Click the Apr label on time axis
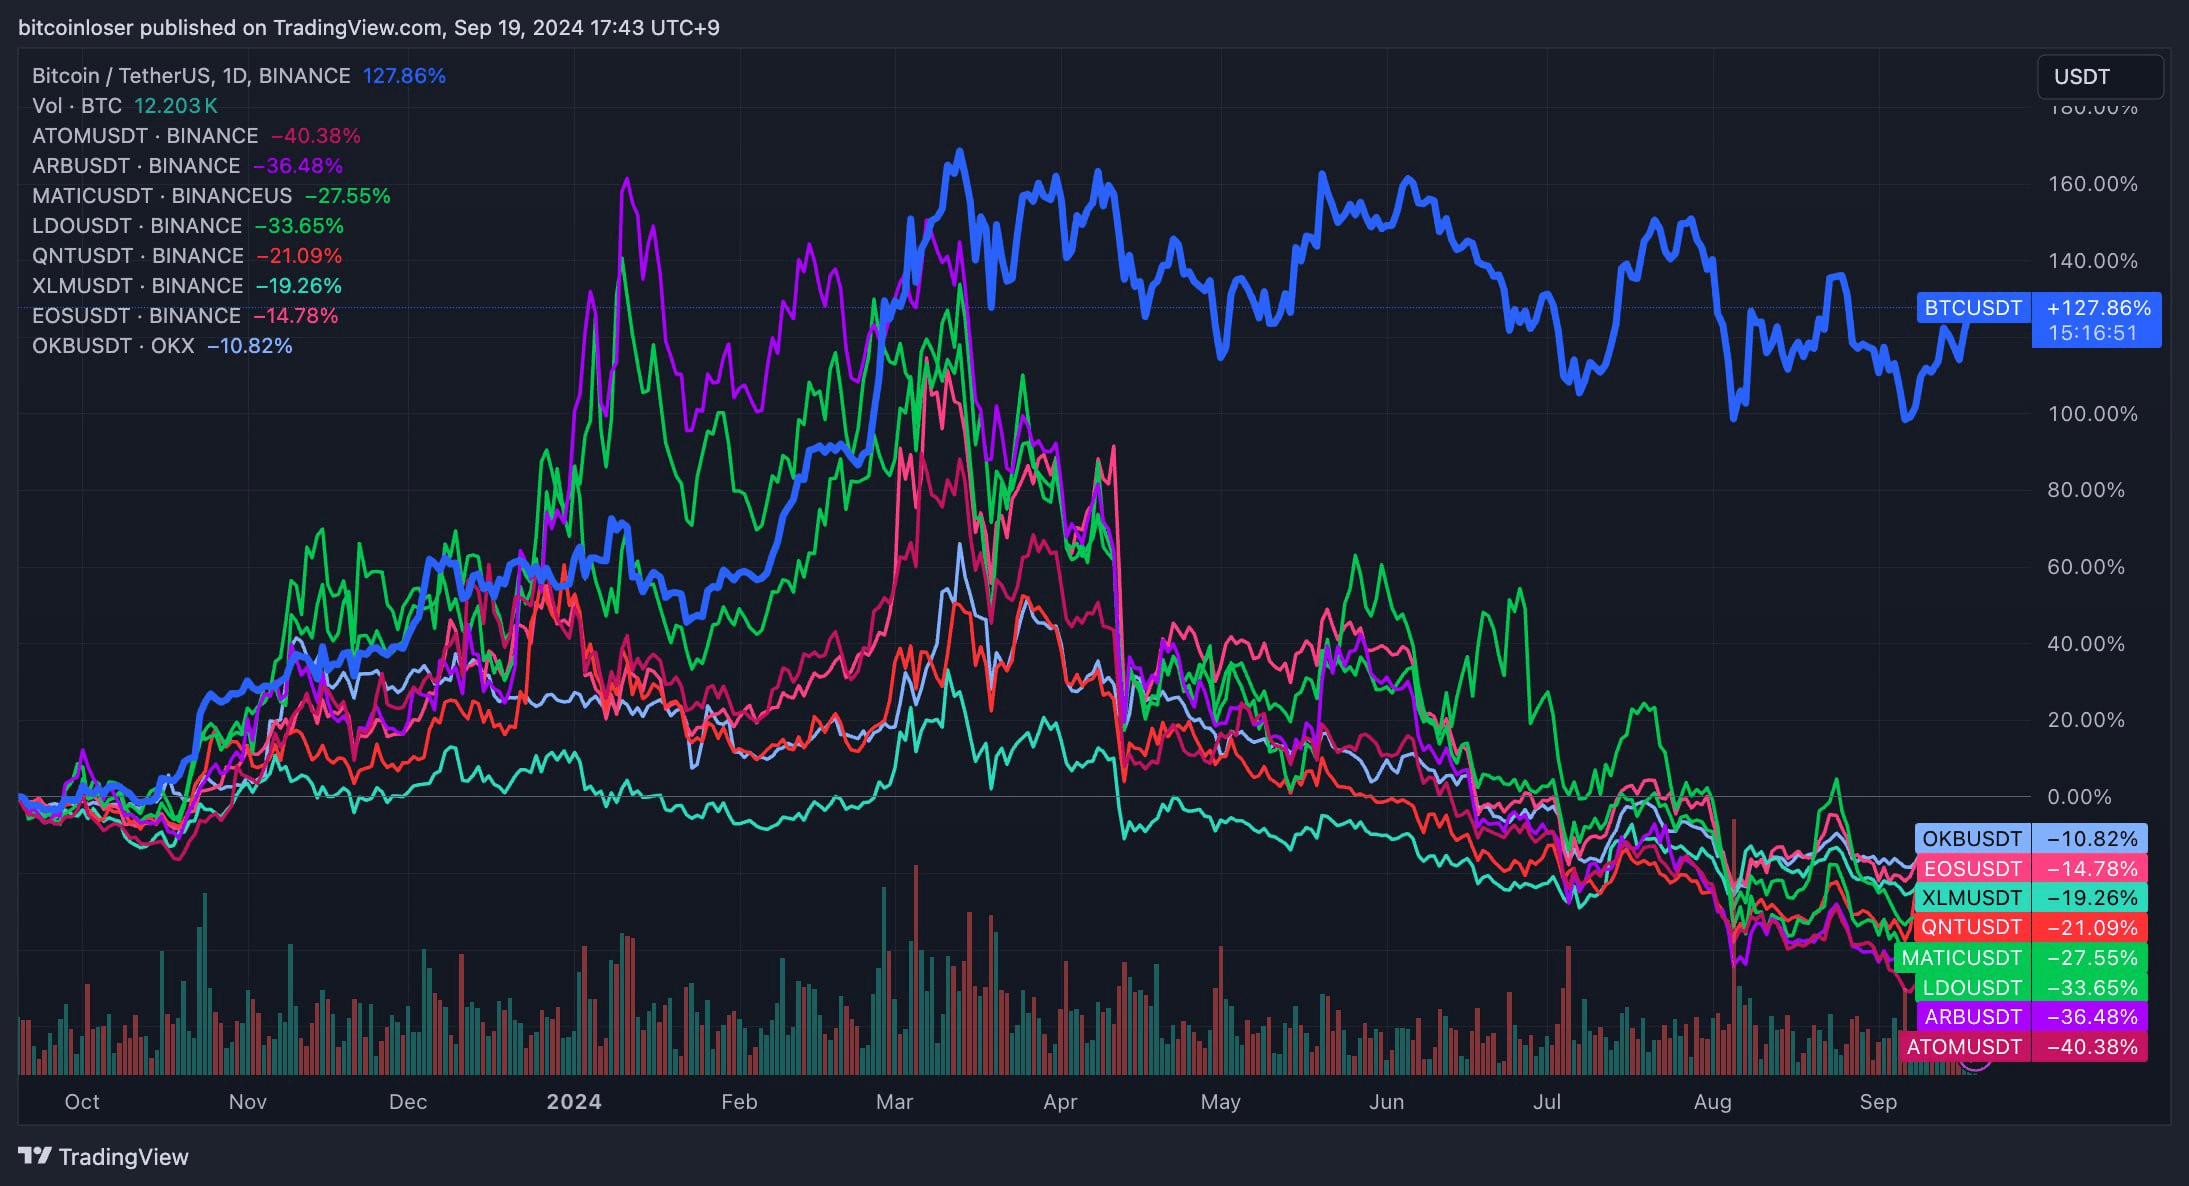The image size is (2189, 1186). coord(1060,1102)
